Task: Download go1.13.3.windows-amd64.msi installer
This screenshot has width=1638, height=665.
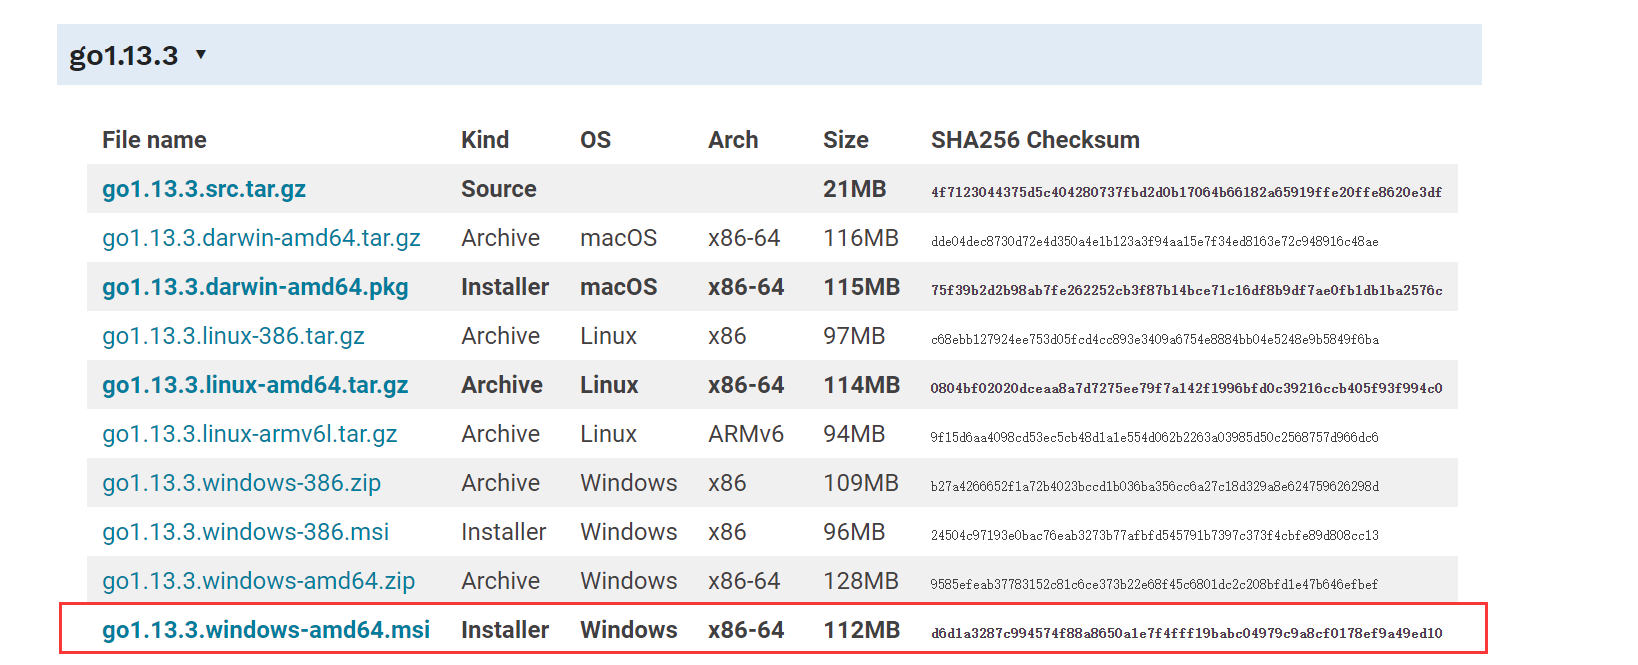Action: (x=266, y=630)
